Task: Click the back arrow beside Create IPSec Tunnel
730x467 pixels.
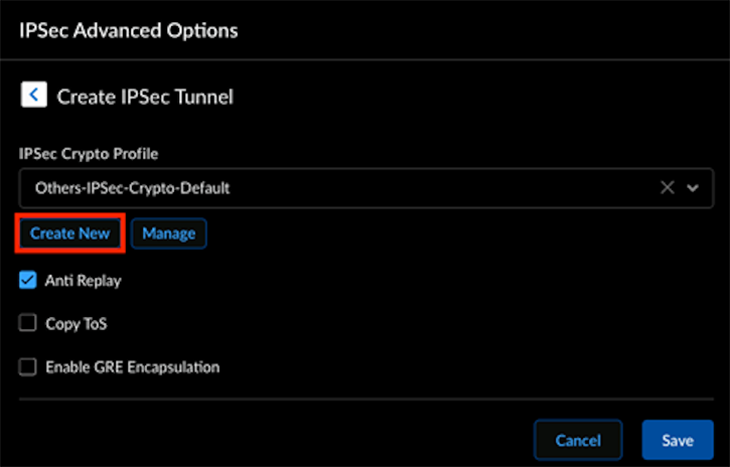Action: (x=33, y=96)
